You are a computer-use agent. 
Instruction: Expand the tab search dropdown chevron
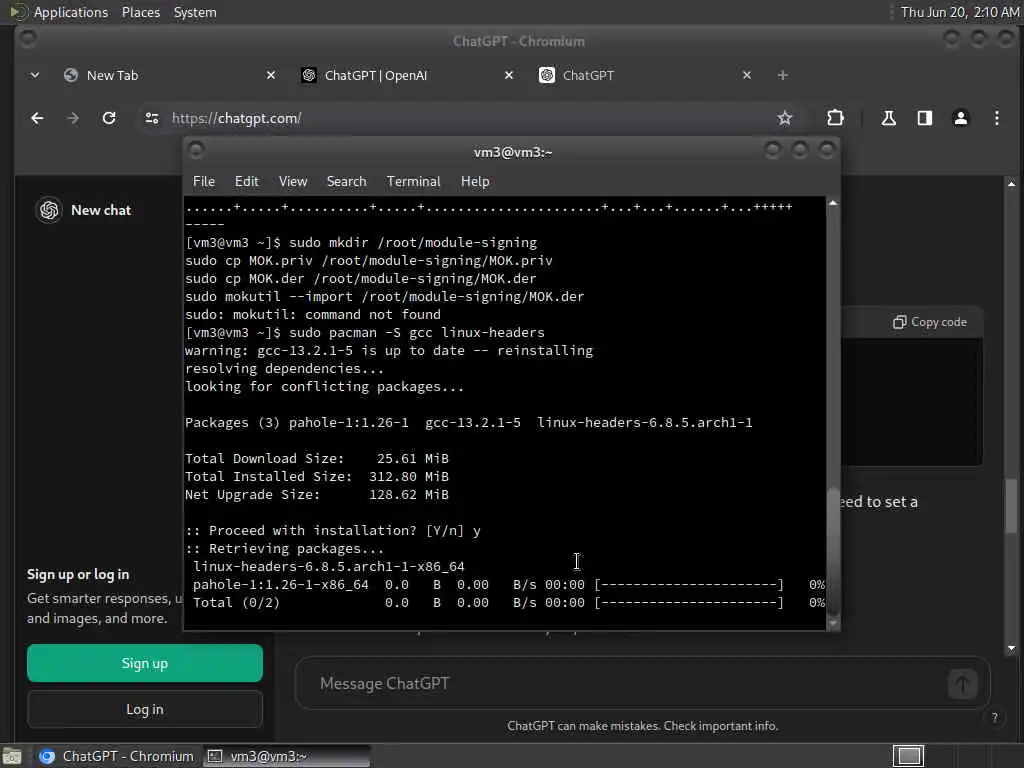(x=35, y=75)
